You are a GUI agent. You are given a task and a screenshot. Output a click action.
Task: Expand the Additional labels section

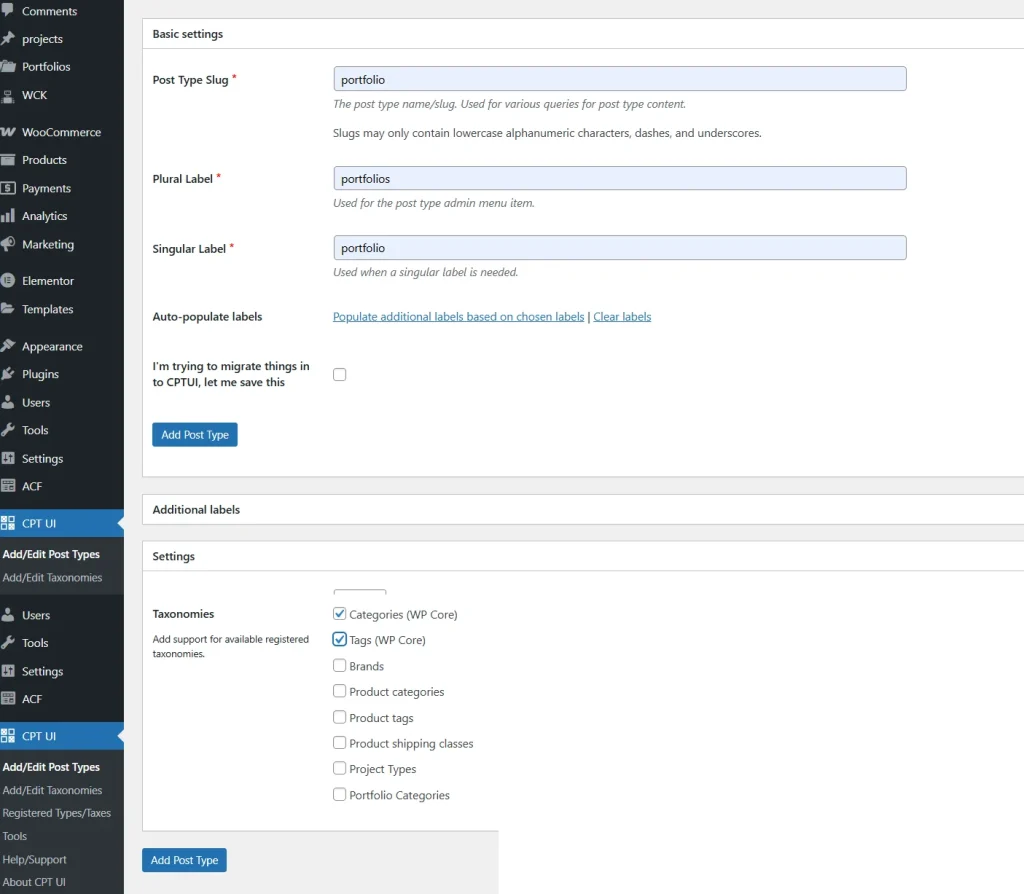pos(196,509)
